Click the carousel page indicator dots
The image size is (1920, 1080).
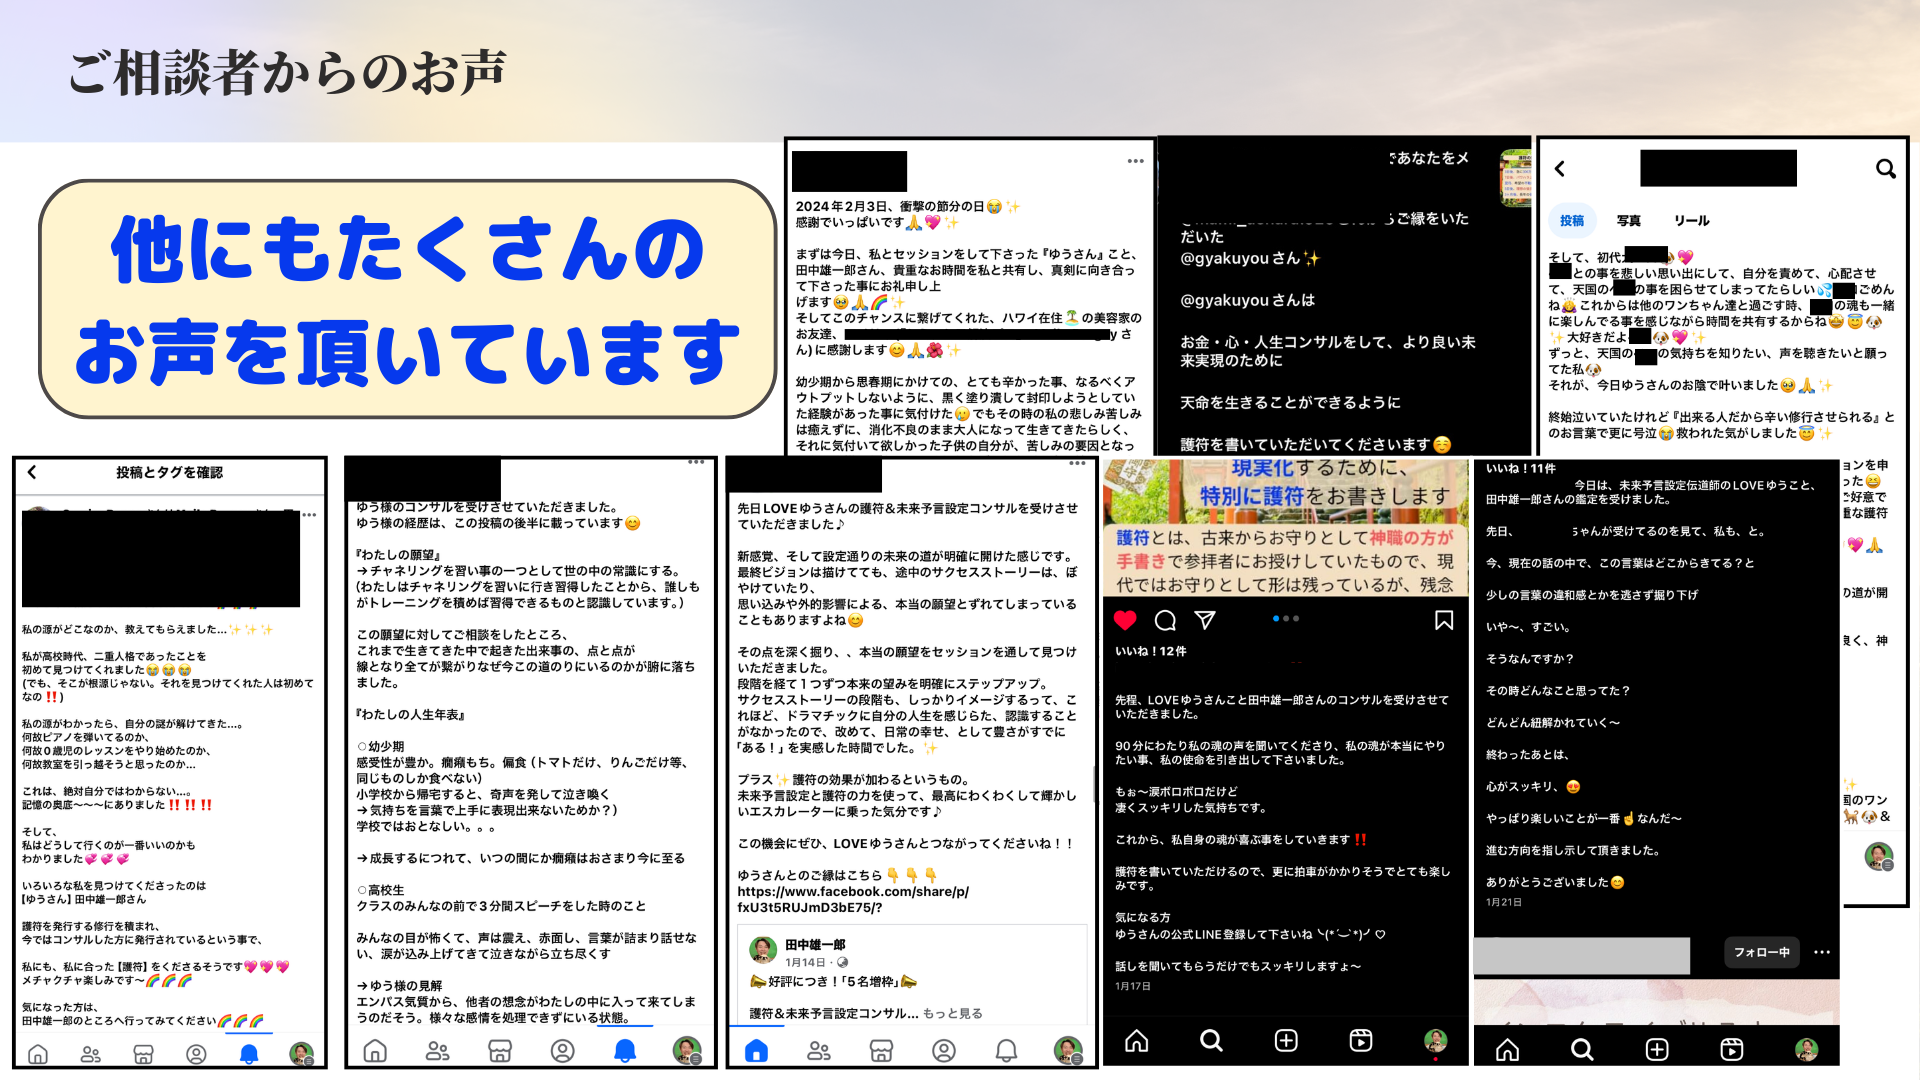point(1285,619)
